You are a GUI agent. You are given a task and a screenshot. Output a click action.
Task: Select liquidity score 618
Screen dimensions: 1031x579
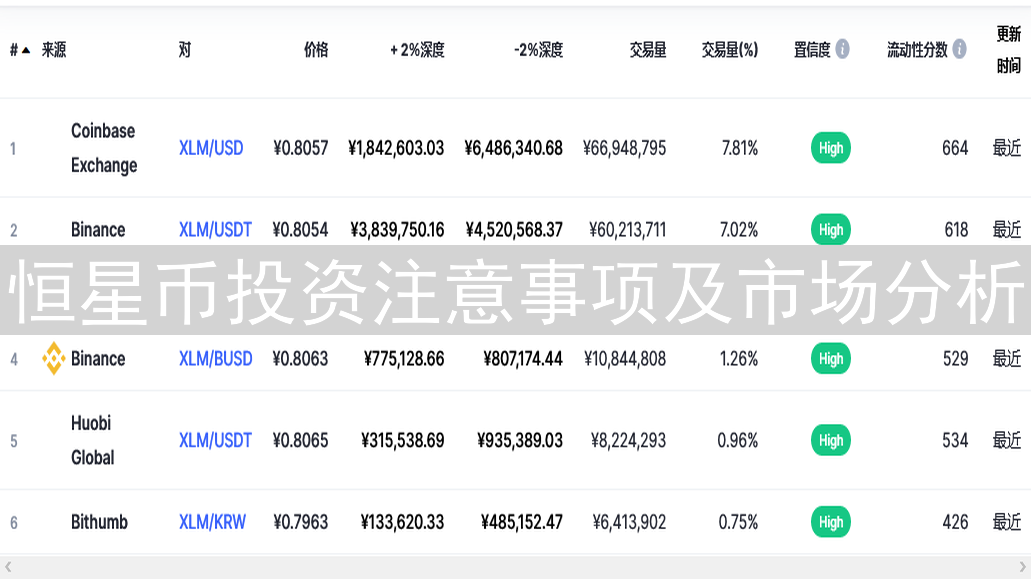(x=957, y=230)
